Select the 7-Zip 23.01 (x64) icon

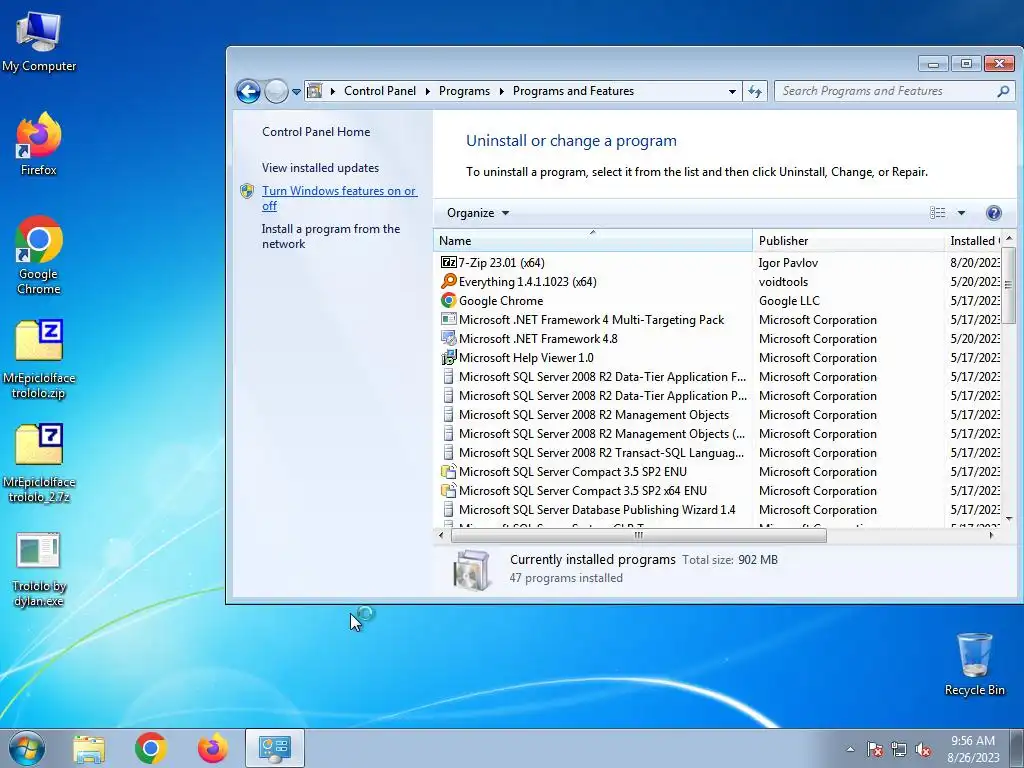[x=448, y=263]
